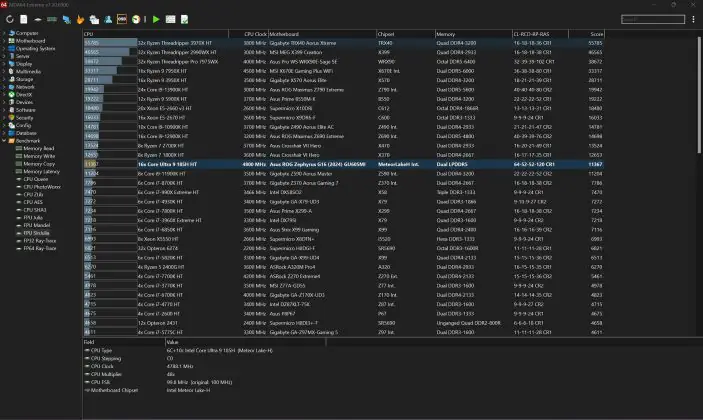This screenshot has width=703, height=420.
Task: Select the highlighted 16x Core Ultra 9 185H row
Action: pyautogui.click(x=344, y=165)
